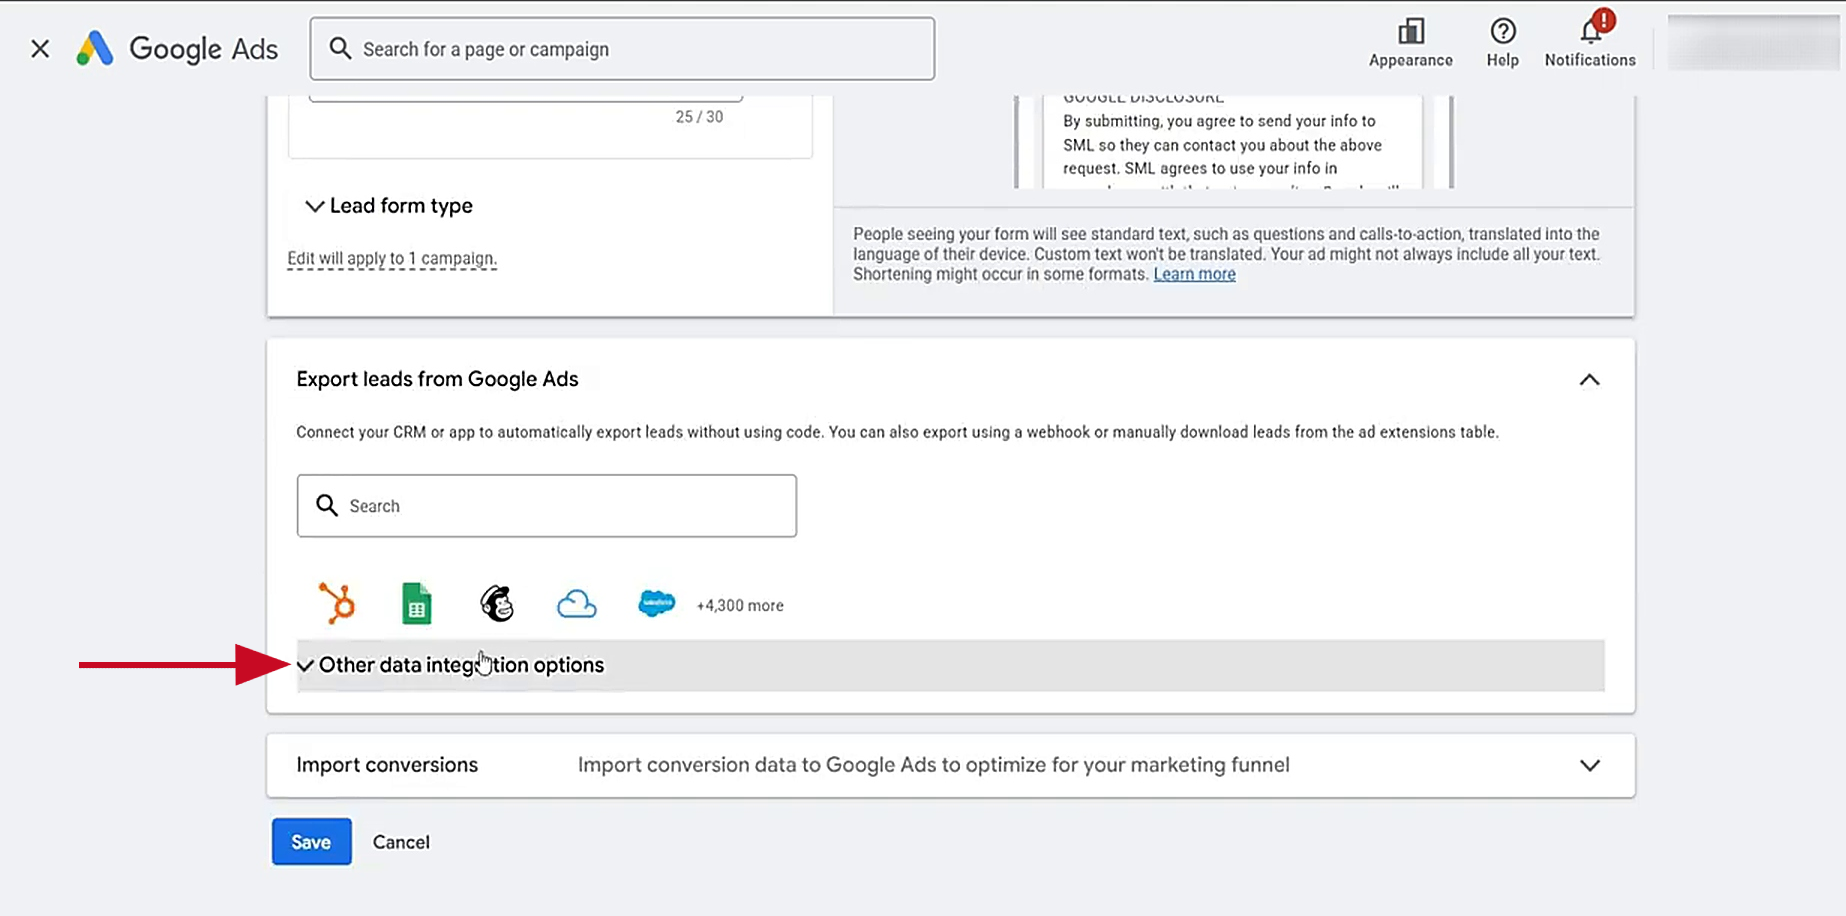Click the Save button
Viewport: 1846px width, 916px height.
(x=311, y=842)
